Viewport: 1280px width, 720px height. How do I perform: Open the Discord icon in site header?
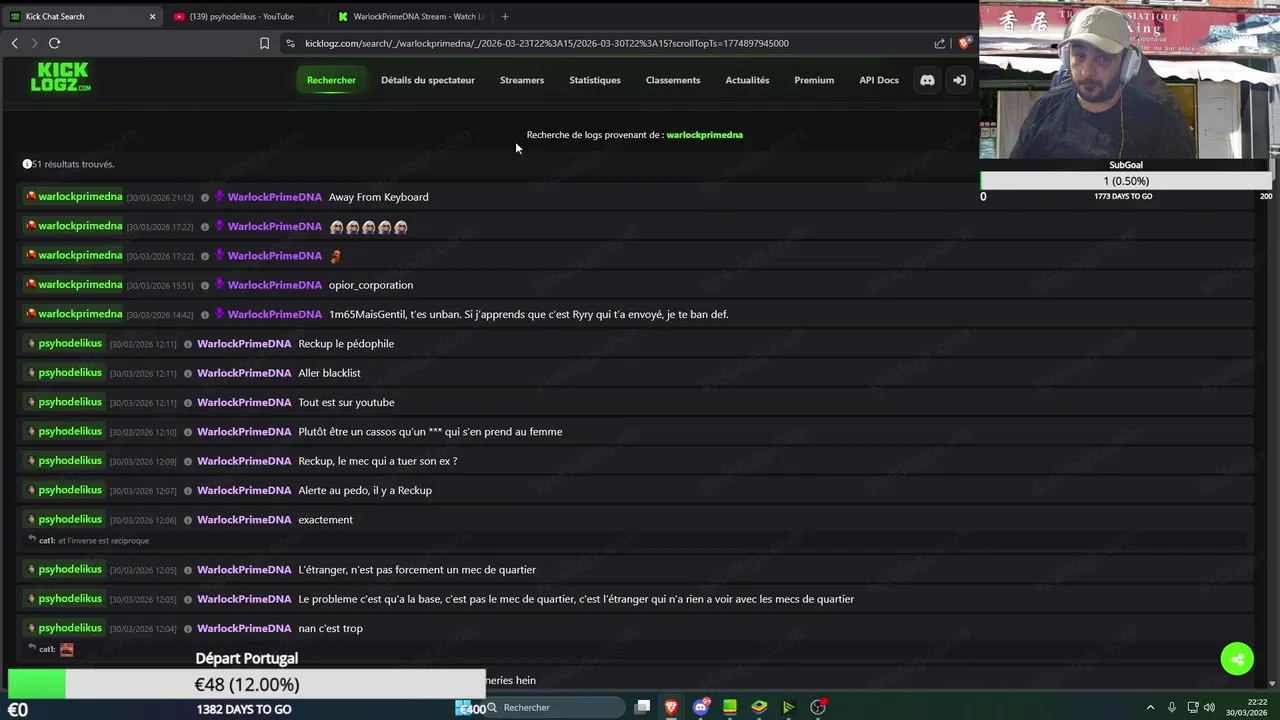click(927, 80)
